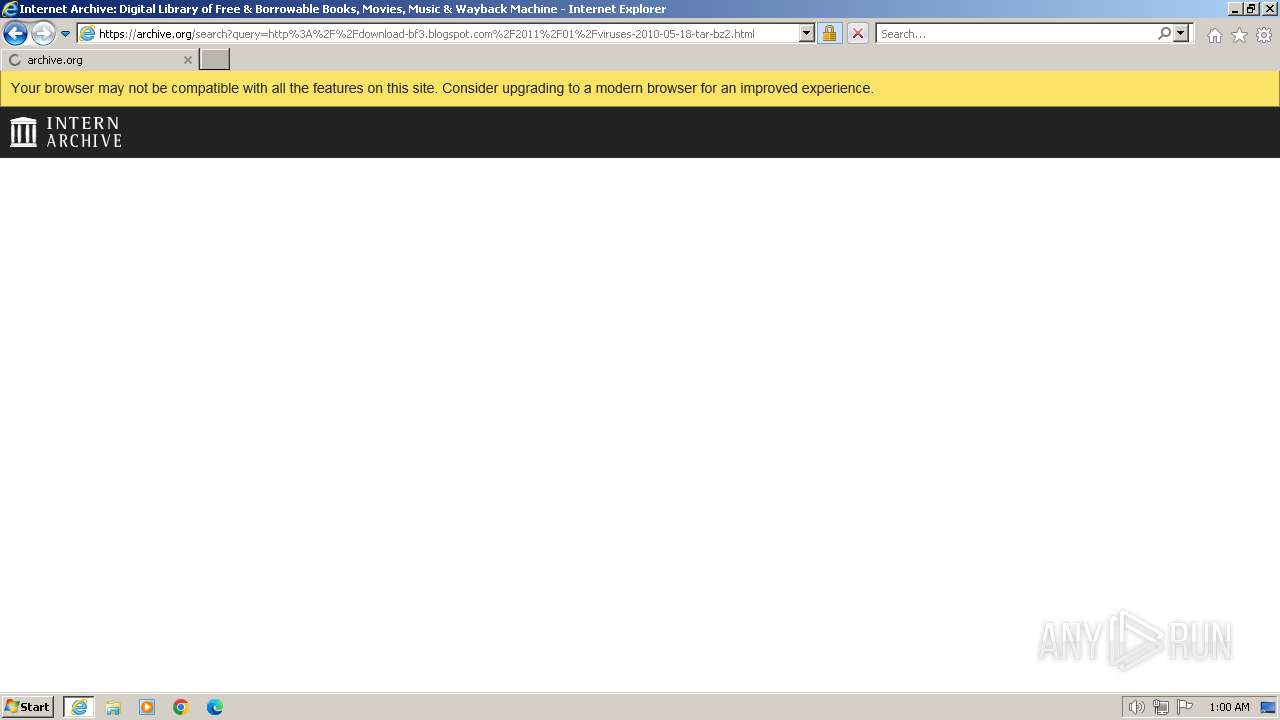Screen dimensions: 1280x720
Task: Open Windows Explorer folder from taskbar
Action: click(x=113, y=707)
